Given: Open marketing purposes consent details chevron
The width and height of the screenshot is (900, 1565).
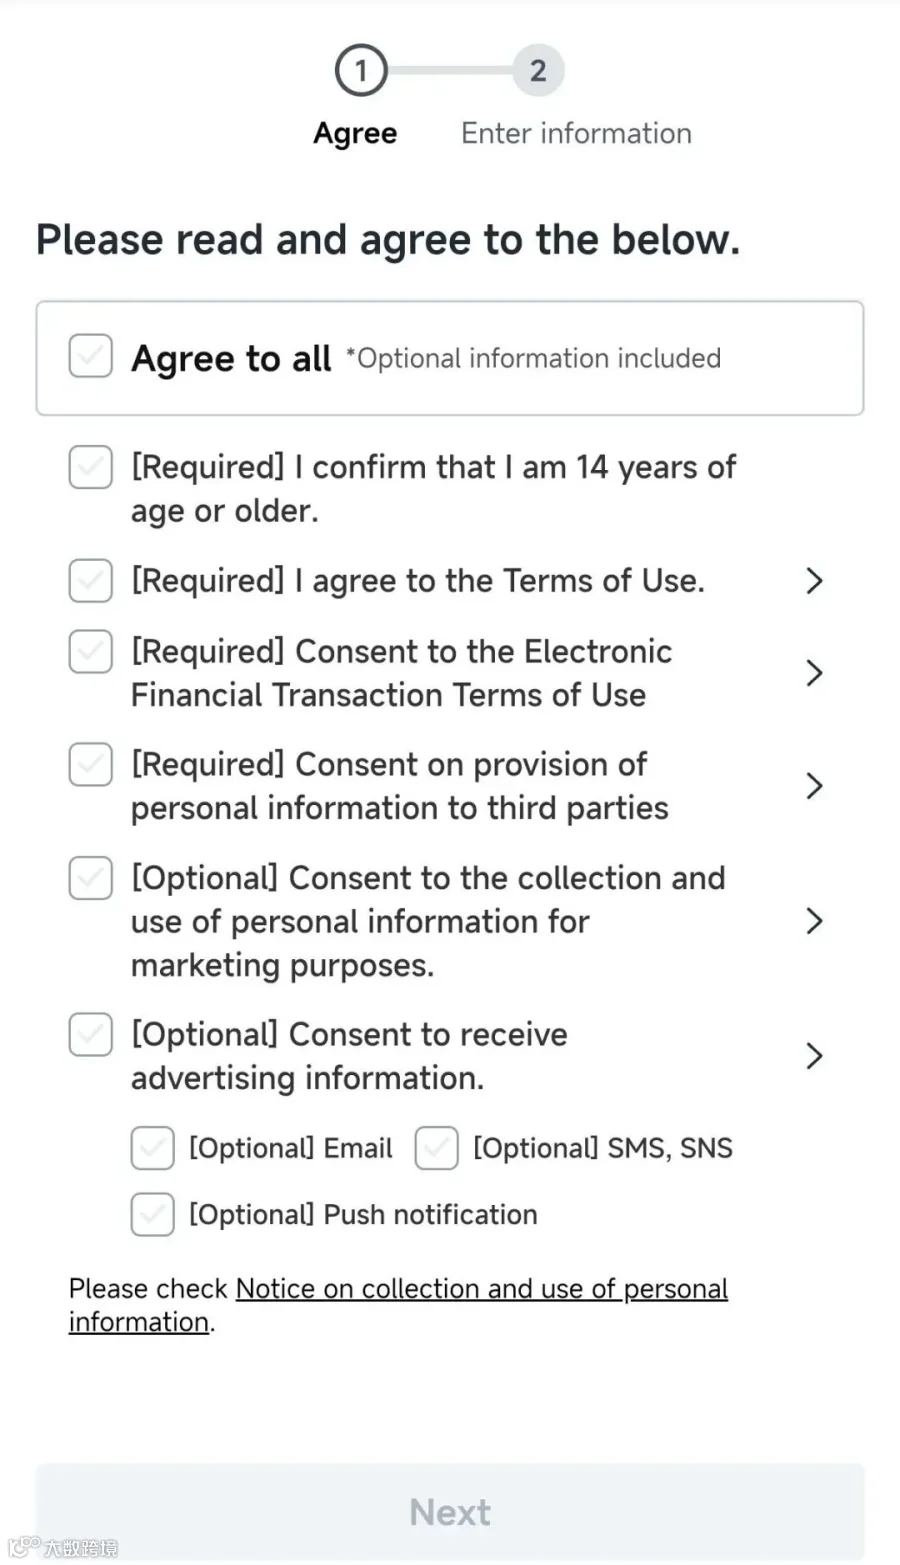Looking at the screenshot, I should click(x=814, y=921).
